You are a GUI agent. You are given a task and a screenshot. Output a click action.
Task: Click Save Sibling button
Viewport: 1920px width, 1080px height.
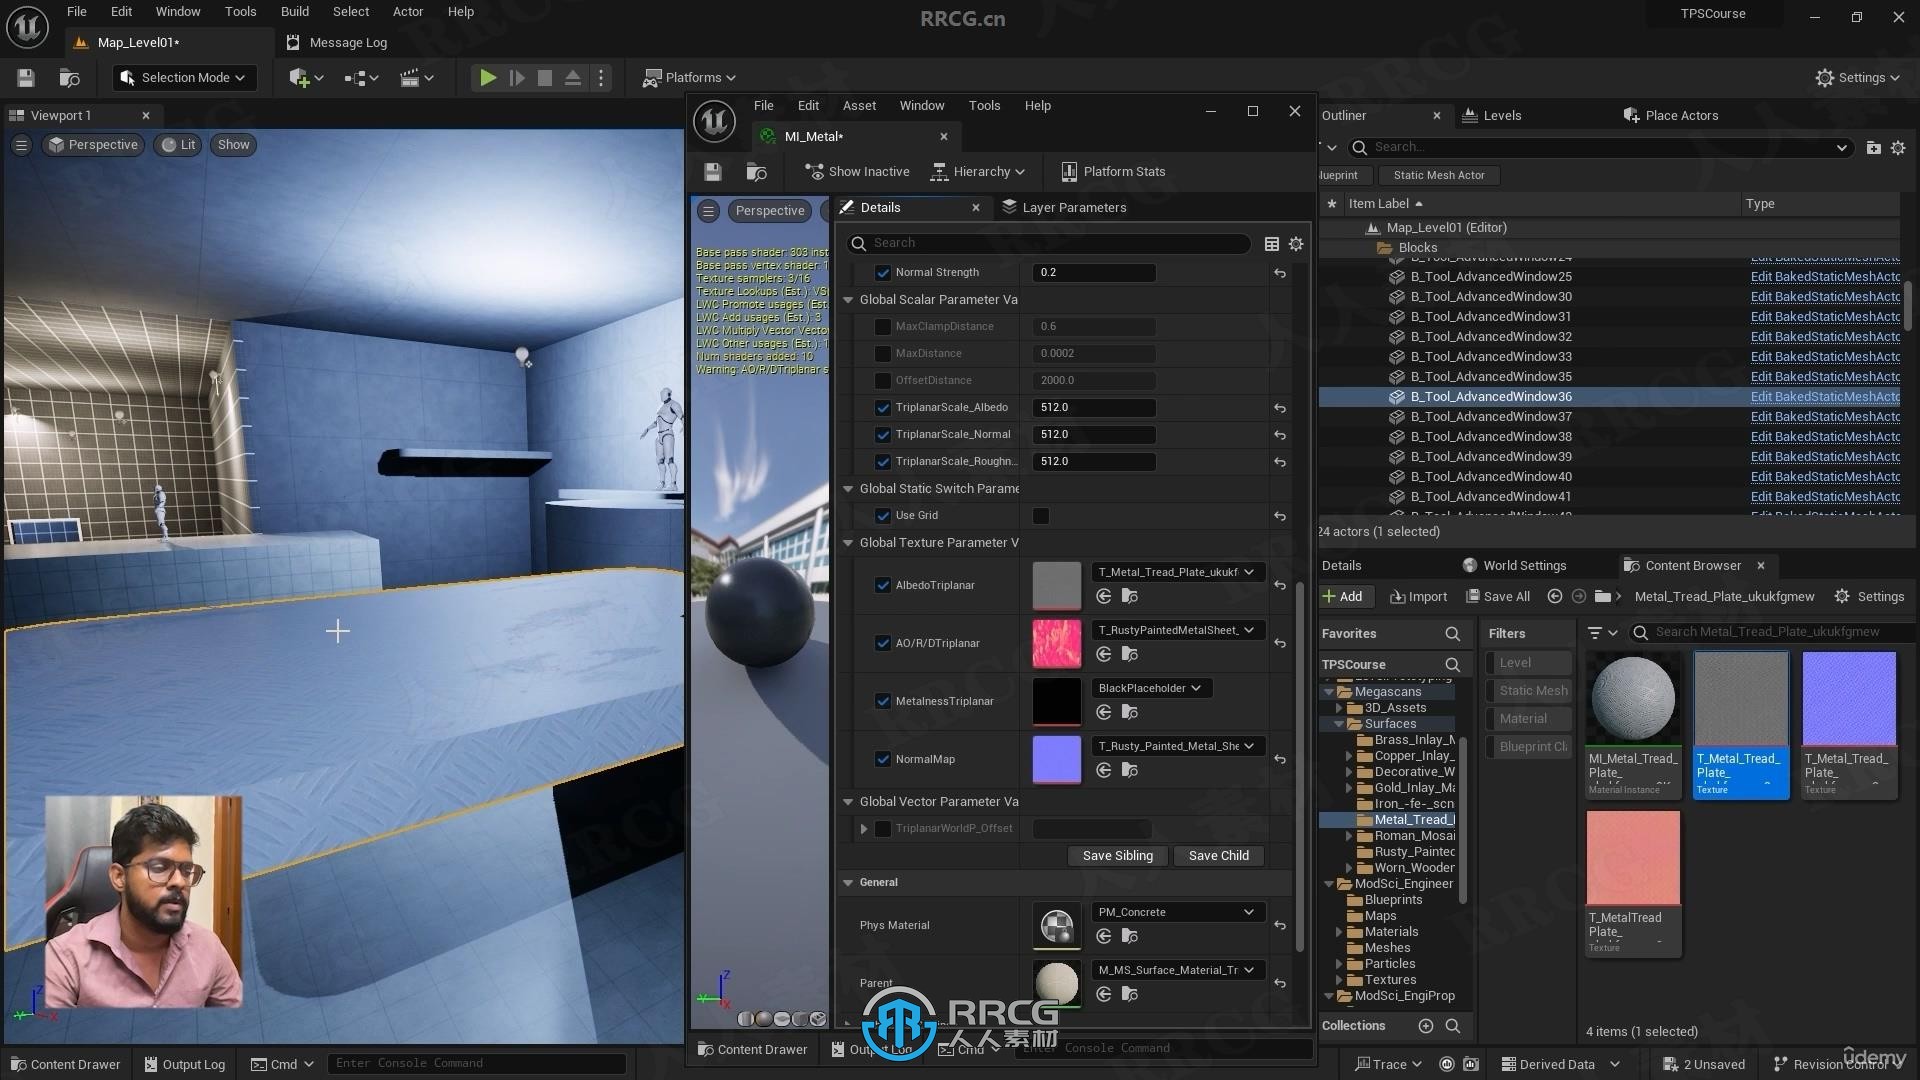(1116, 855)
